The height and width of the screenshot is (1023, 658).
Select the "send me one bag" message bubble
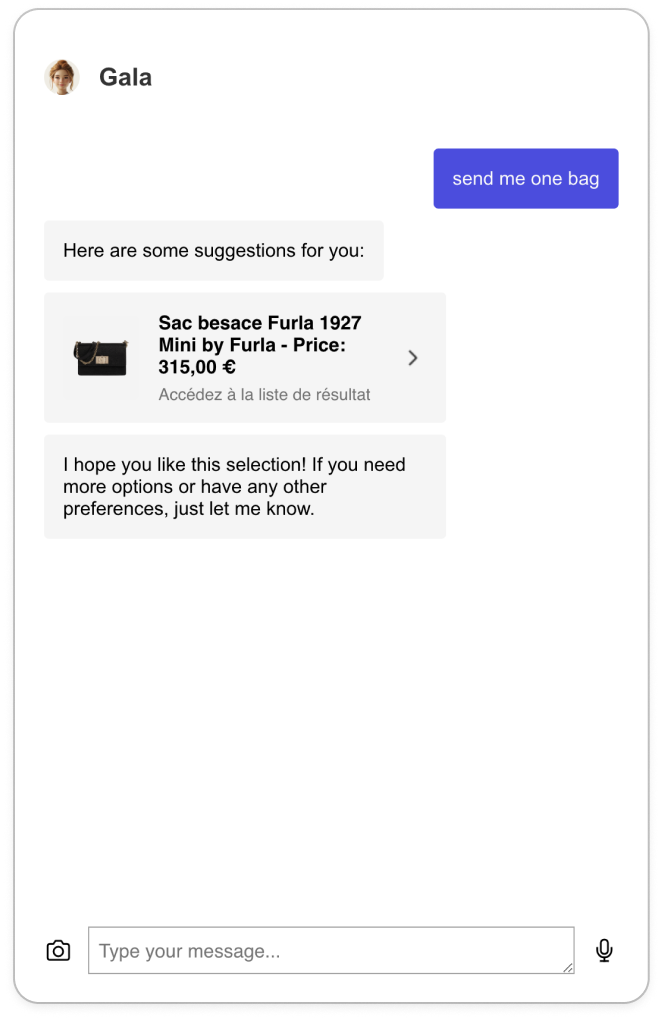pyautogui.click(x=526, y=179)
